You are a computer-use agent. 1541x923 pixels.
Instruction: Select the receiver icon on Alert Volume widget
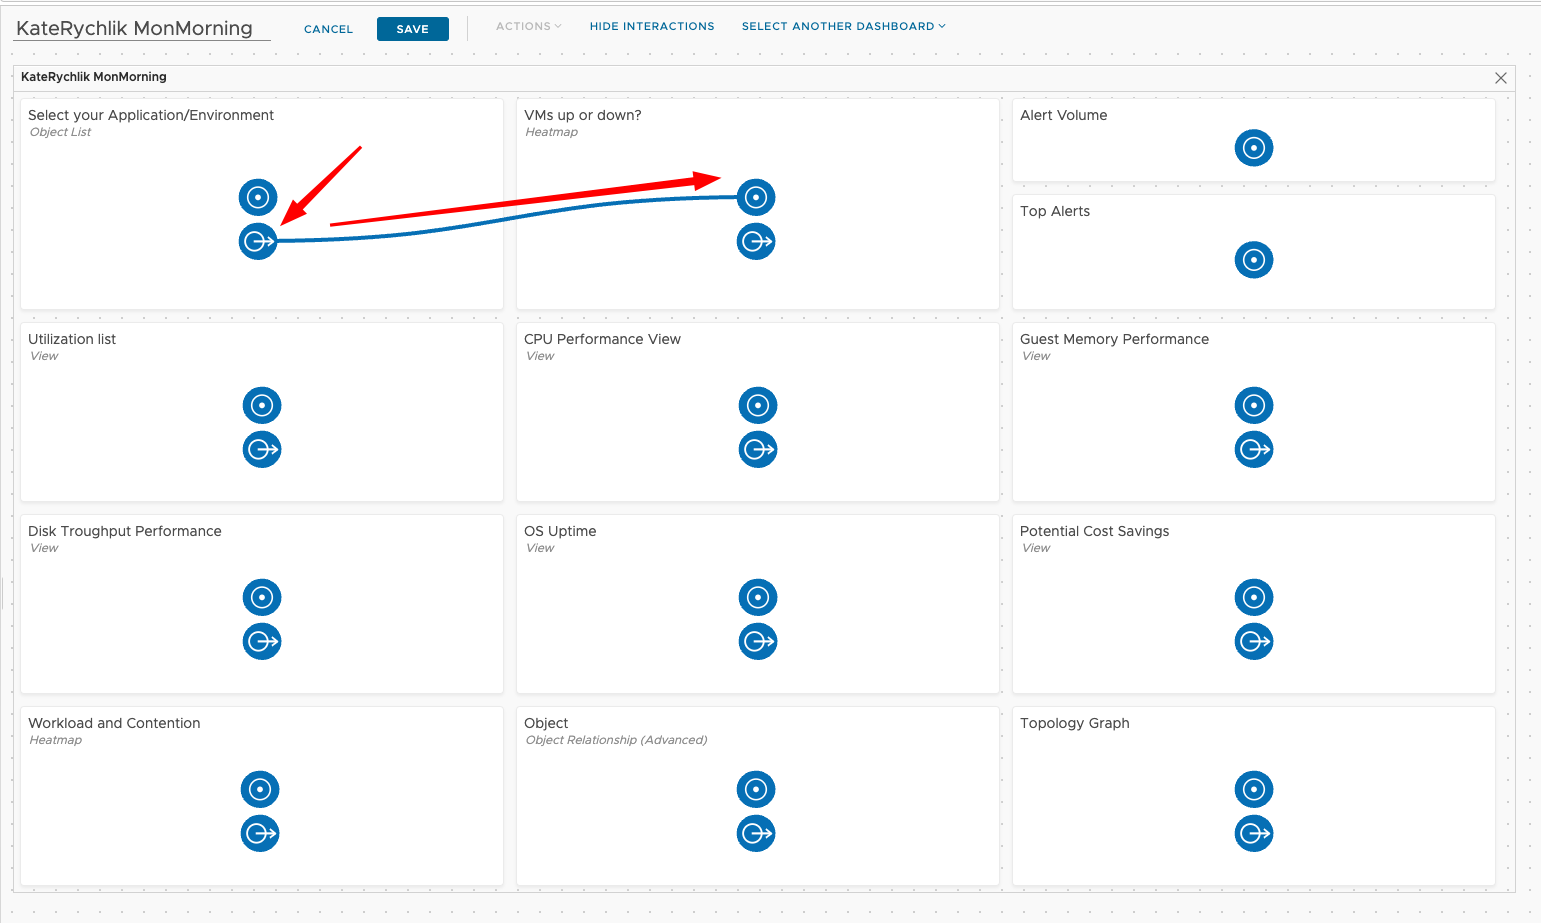click(x=1254, y=148)
